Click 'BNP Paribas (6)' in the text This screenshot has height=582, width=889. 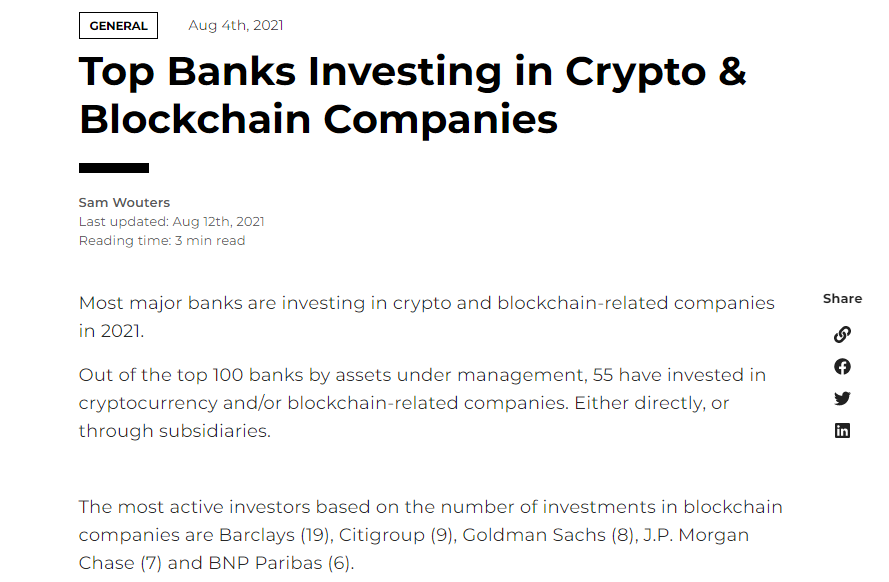pyautogui.click(x=280, y=563)
